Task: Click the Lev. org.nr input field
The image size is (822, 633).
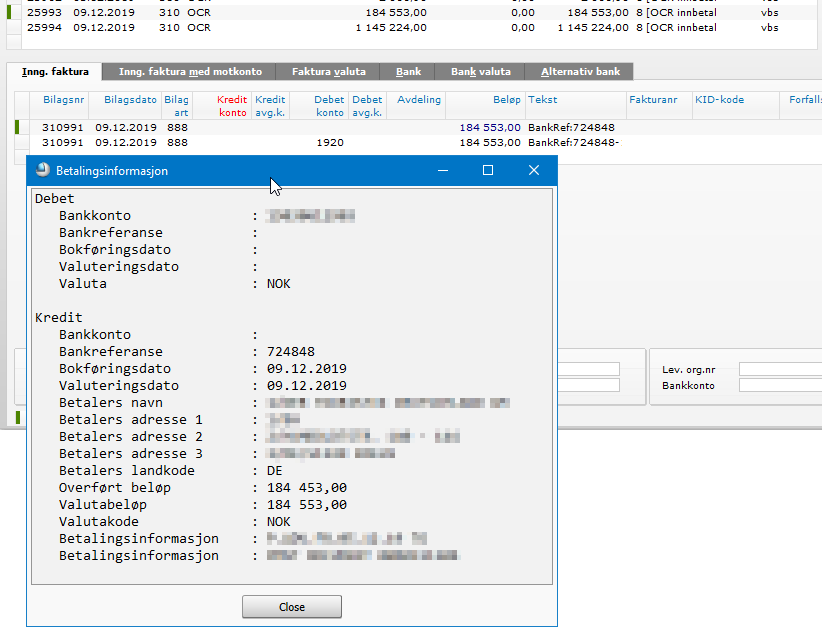Action: (x=781, y=369)
